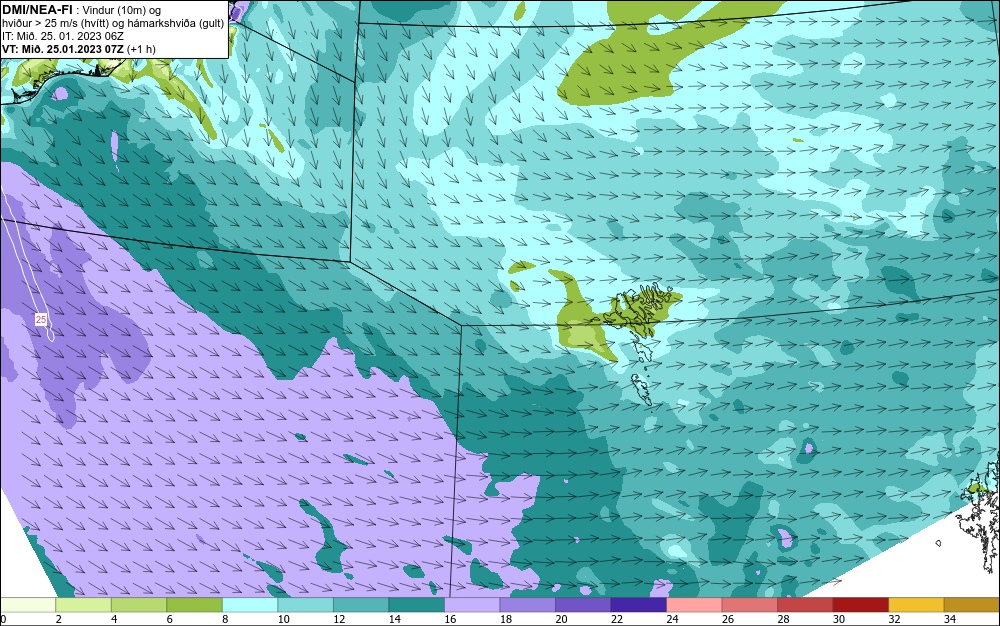Click the legend value '2'

point(59,619)
